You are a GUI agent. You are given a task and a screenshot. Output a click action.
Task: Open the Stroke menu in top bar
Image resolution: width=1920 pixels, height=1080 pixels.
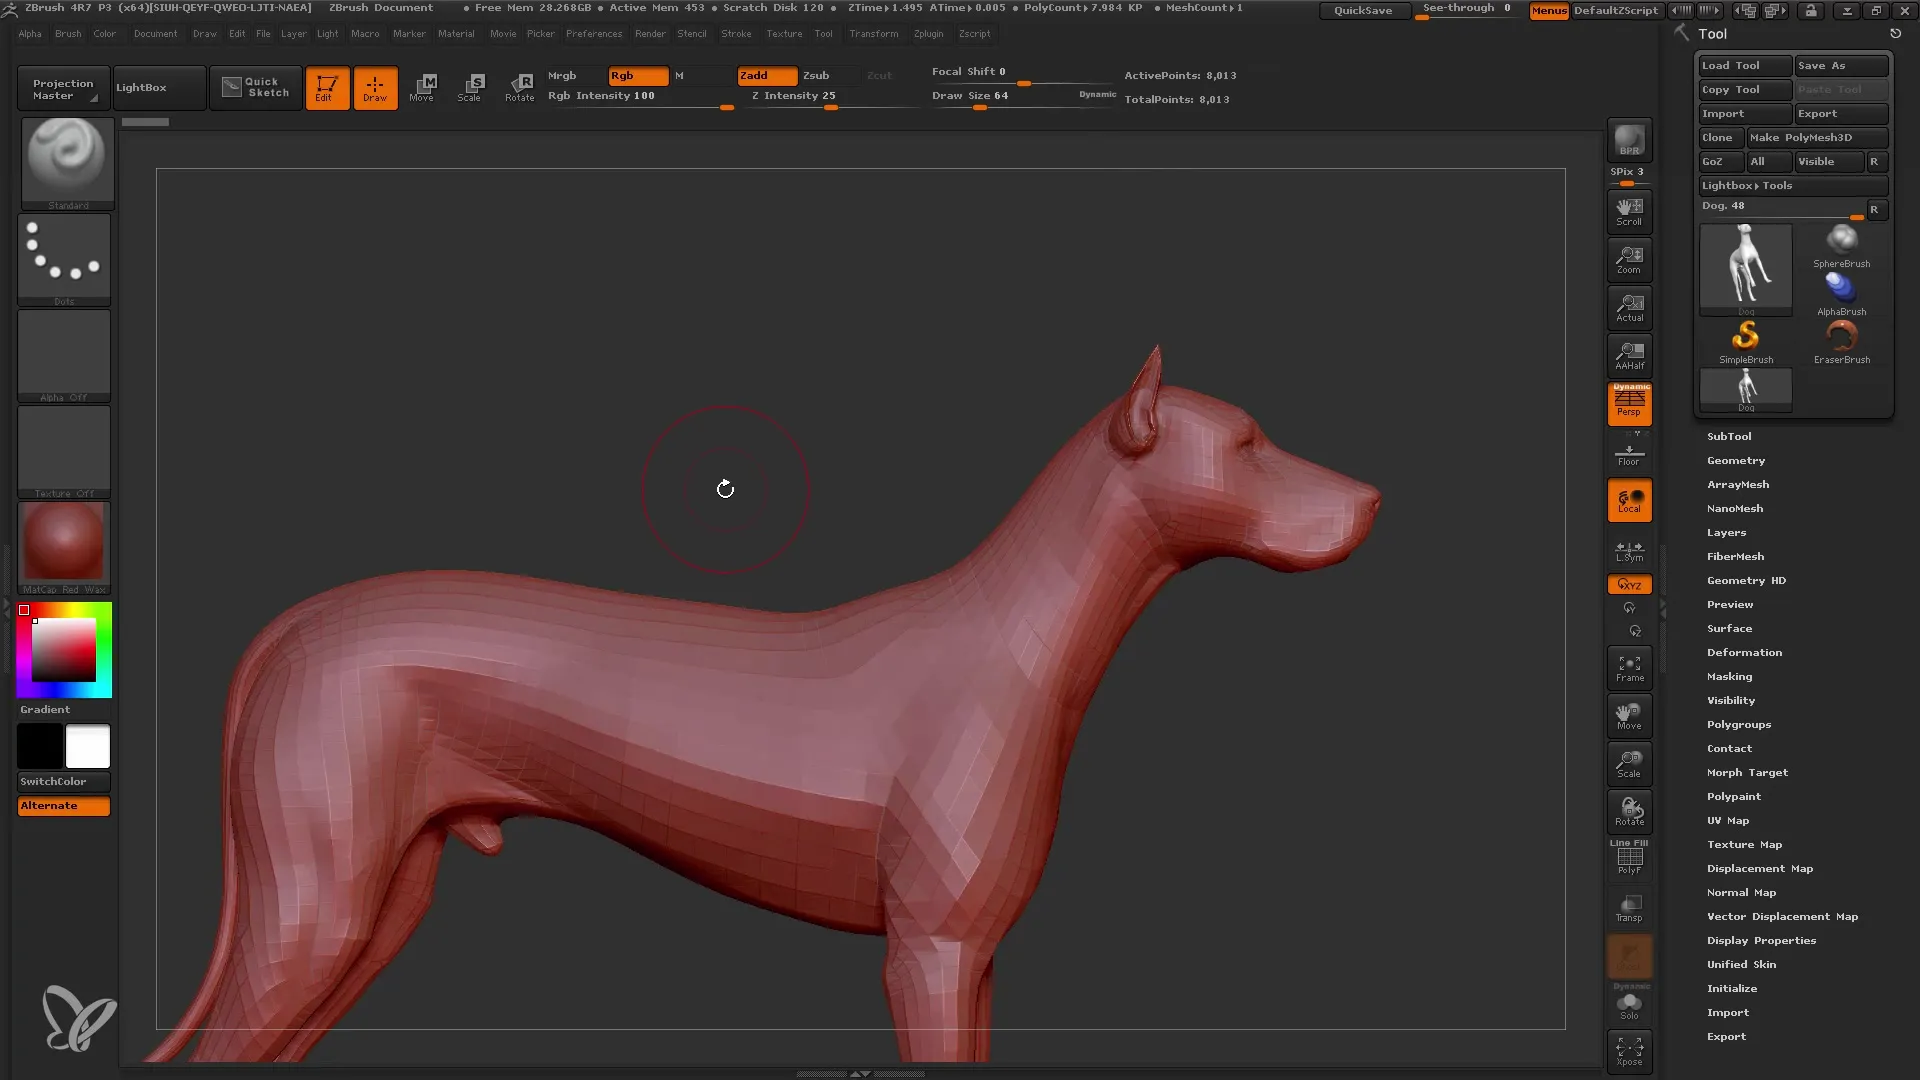point(738,33)
